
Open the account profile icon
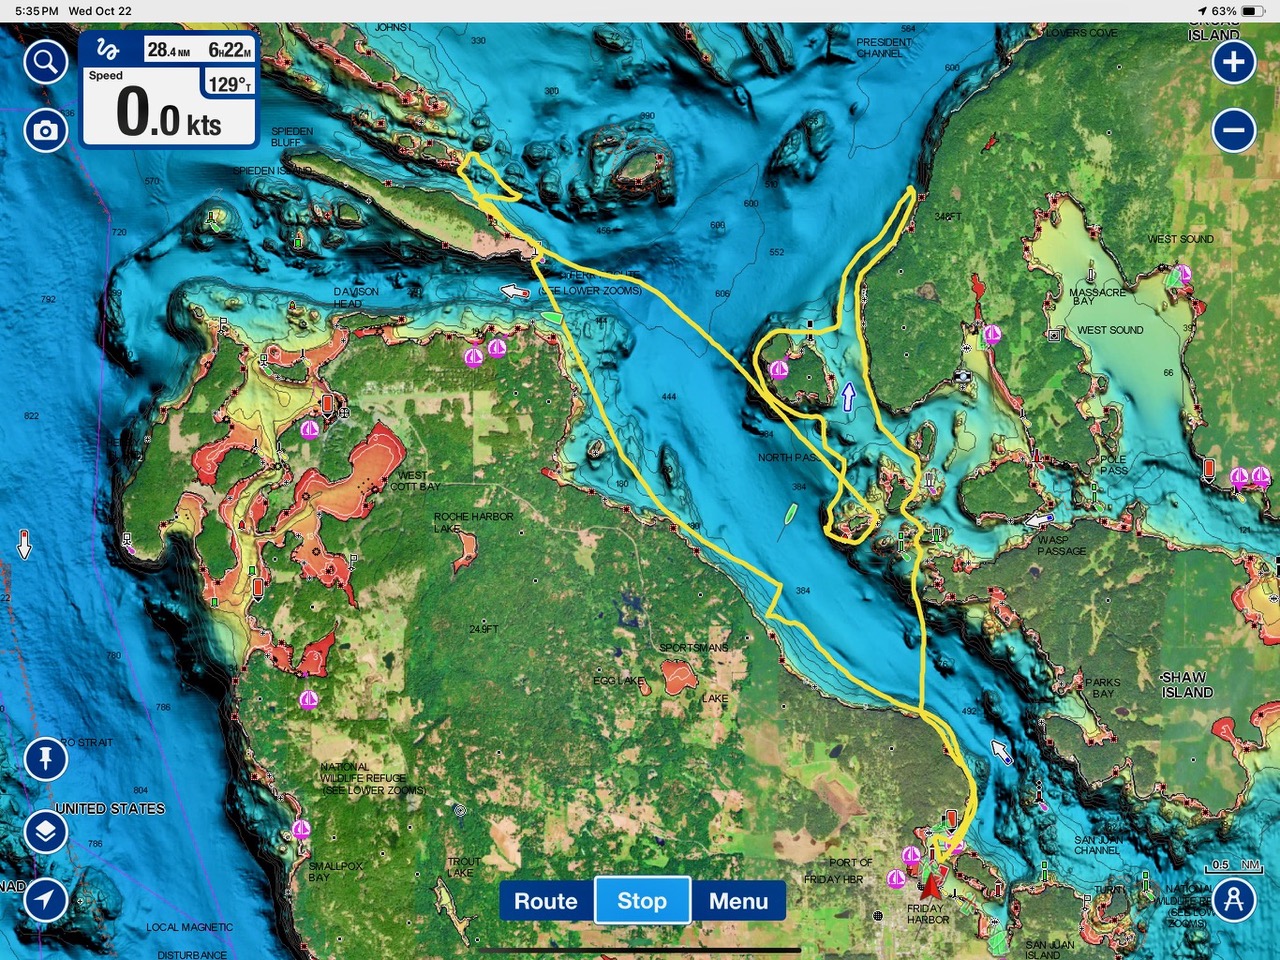pyautogui.click(x=1234, y=899)
